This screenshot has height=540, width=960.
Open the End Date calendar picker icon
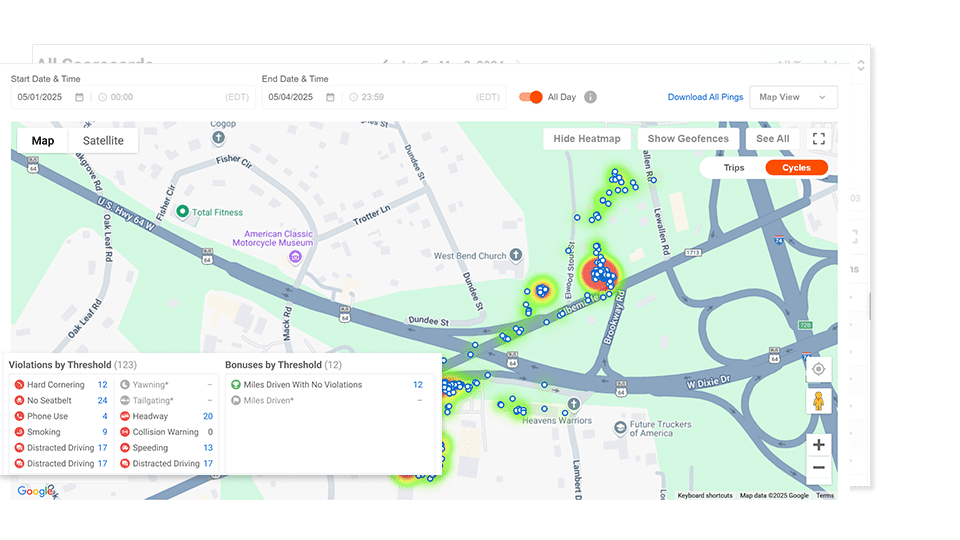330,97
